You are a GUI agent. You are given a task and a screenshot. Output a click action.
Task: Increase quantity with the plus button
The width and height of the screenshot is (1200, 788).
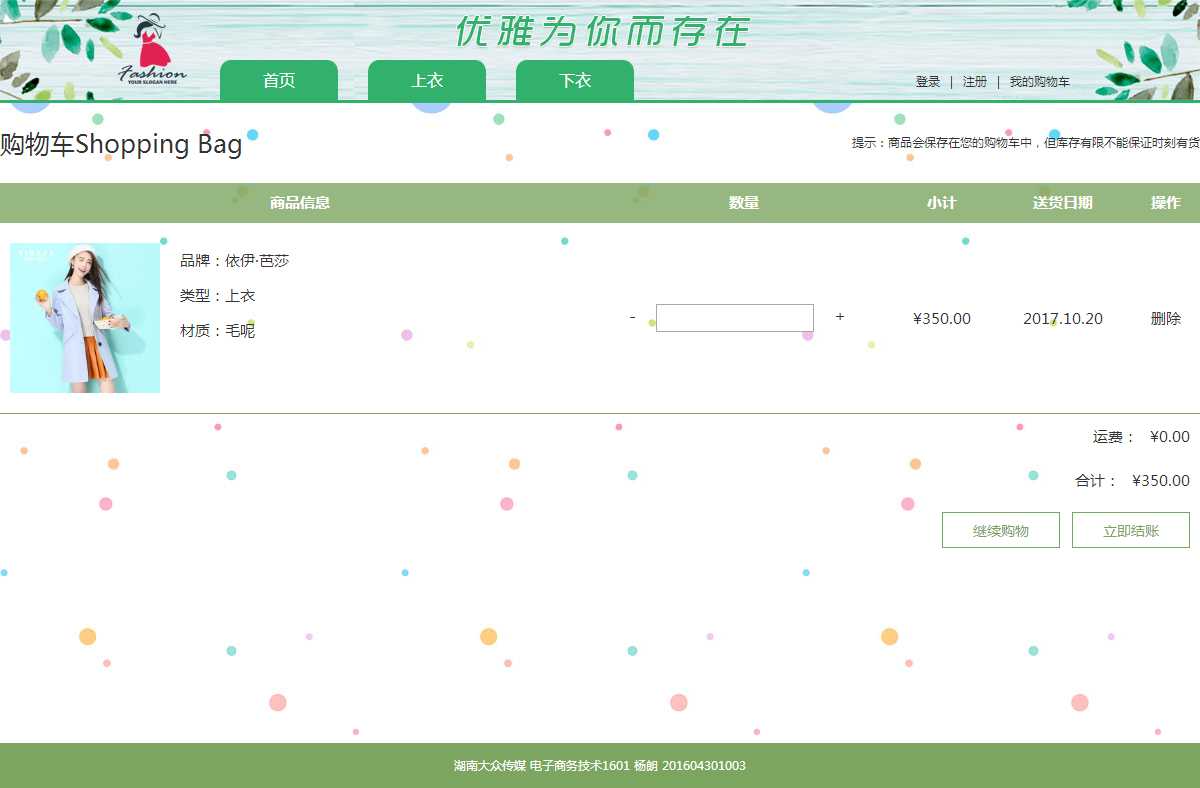point(840,317)
